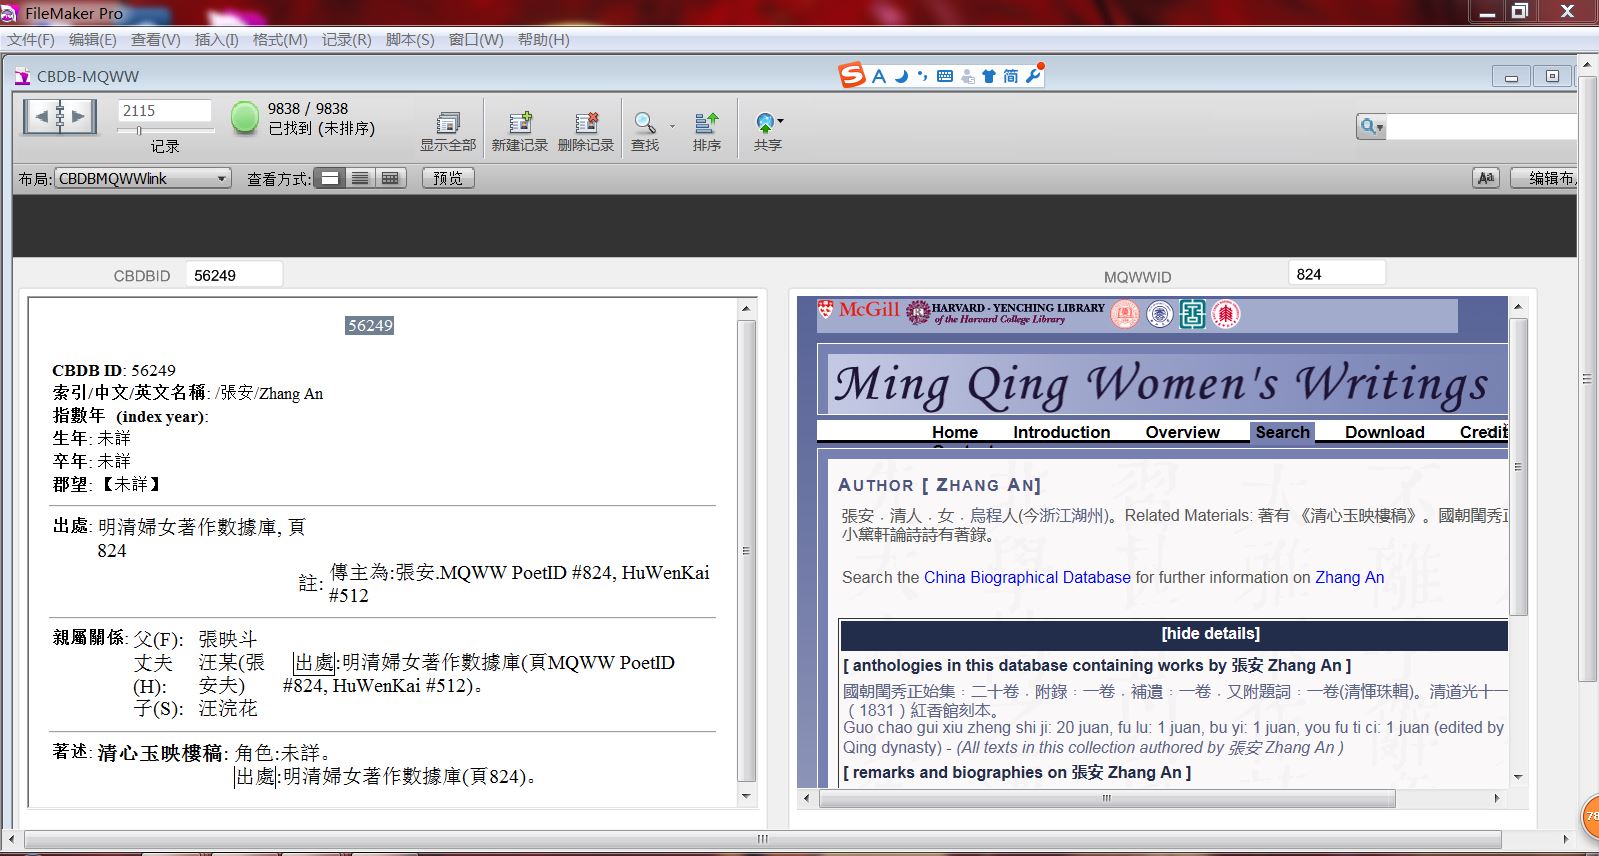The height and width of the screenshot is (856, 1599).
Task: Show all records with 显示全部
Action: [x=447, y=132]
